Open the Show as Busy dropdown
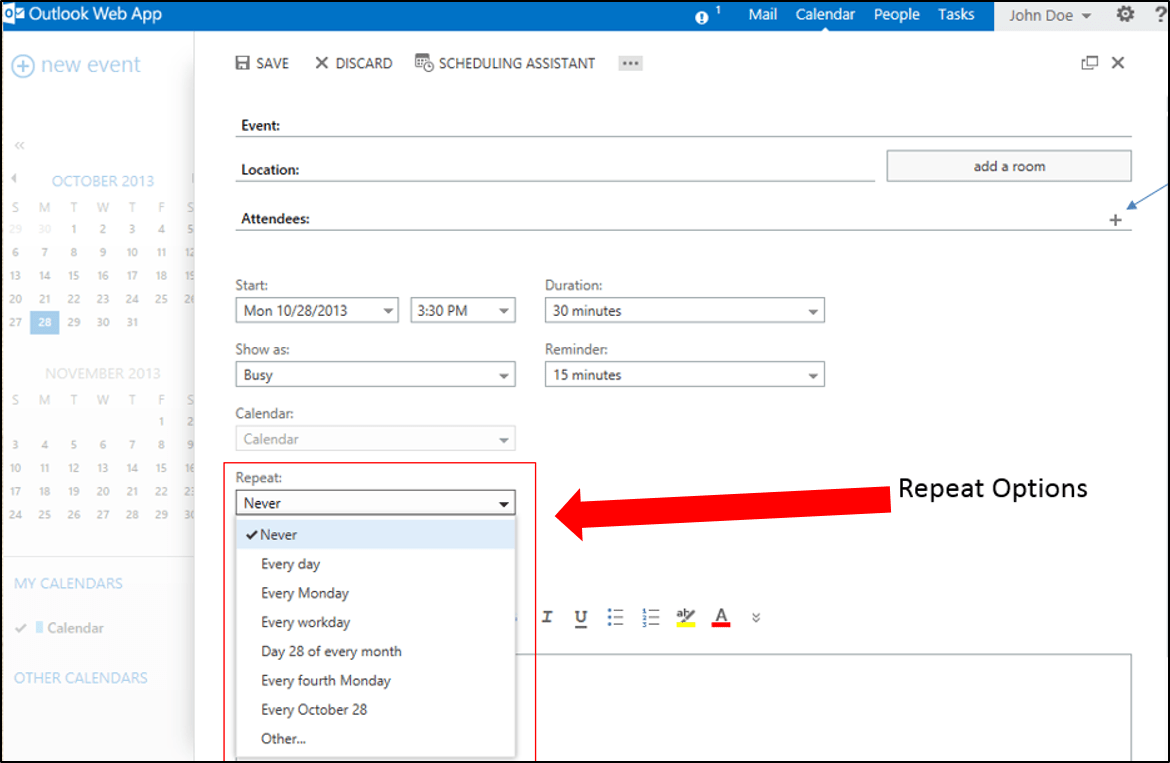This screenshot has height=763, width=1170. 375,374
